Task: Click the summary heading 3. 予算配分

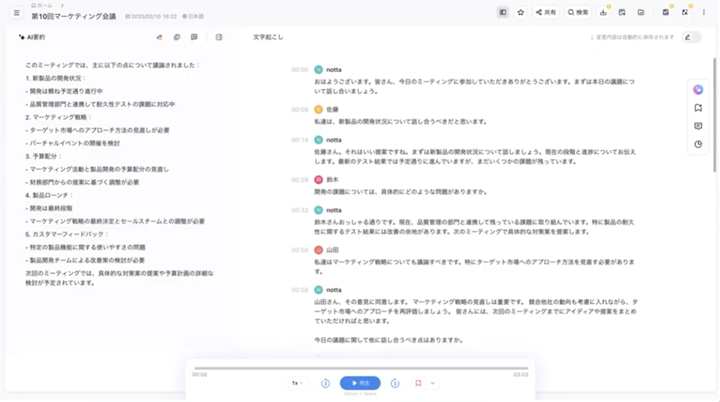Action: tap(43, 156)
